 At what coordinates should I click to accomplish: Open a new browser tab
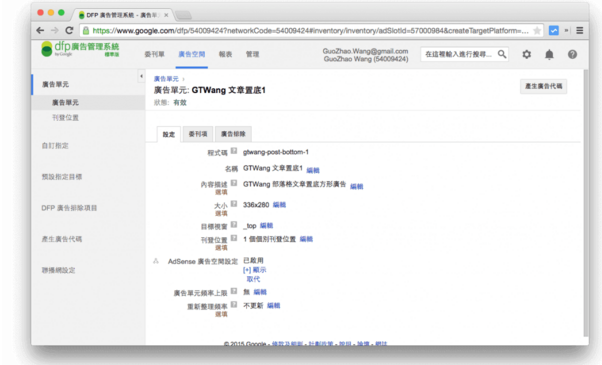[184, 15]
